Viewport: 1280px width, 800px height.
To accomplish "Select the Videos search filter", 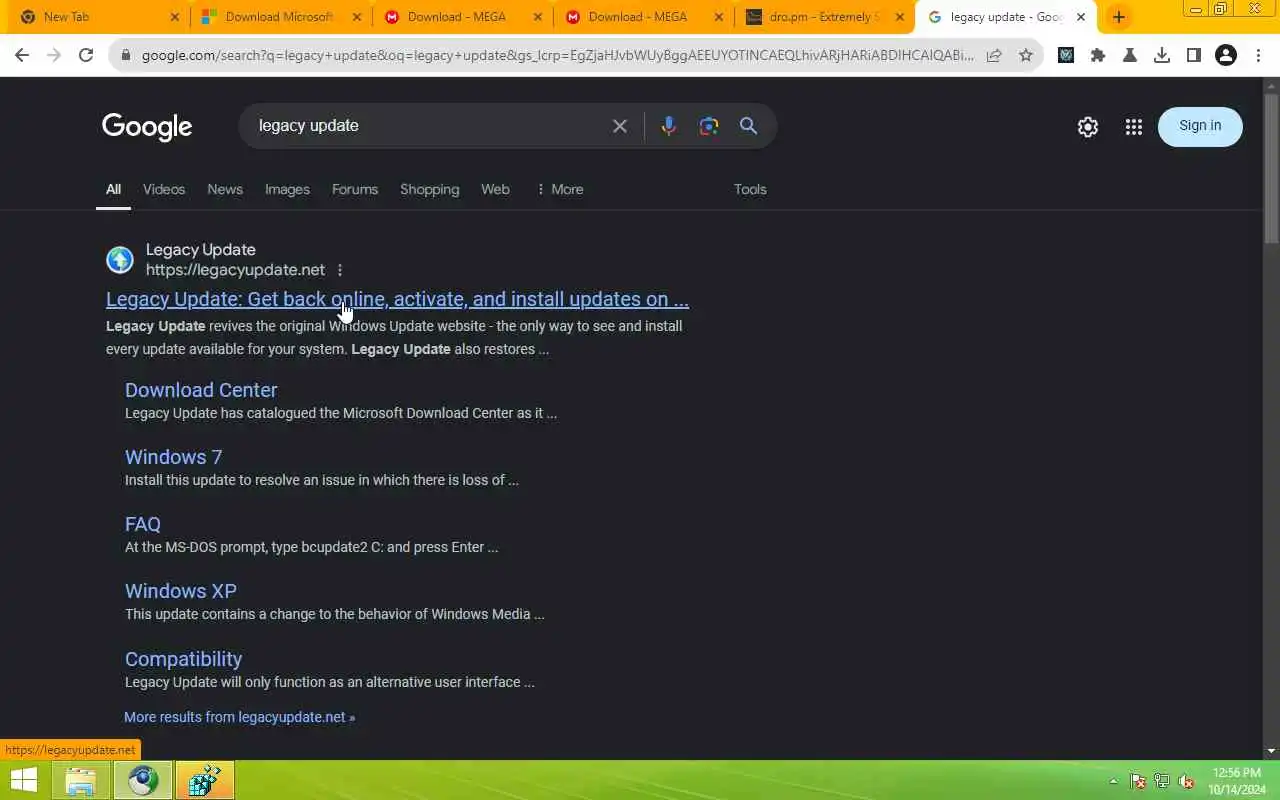I will coord(164,189).
